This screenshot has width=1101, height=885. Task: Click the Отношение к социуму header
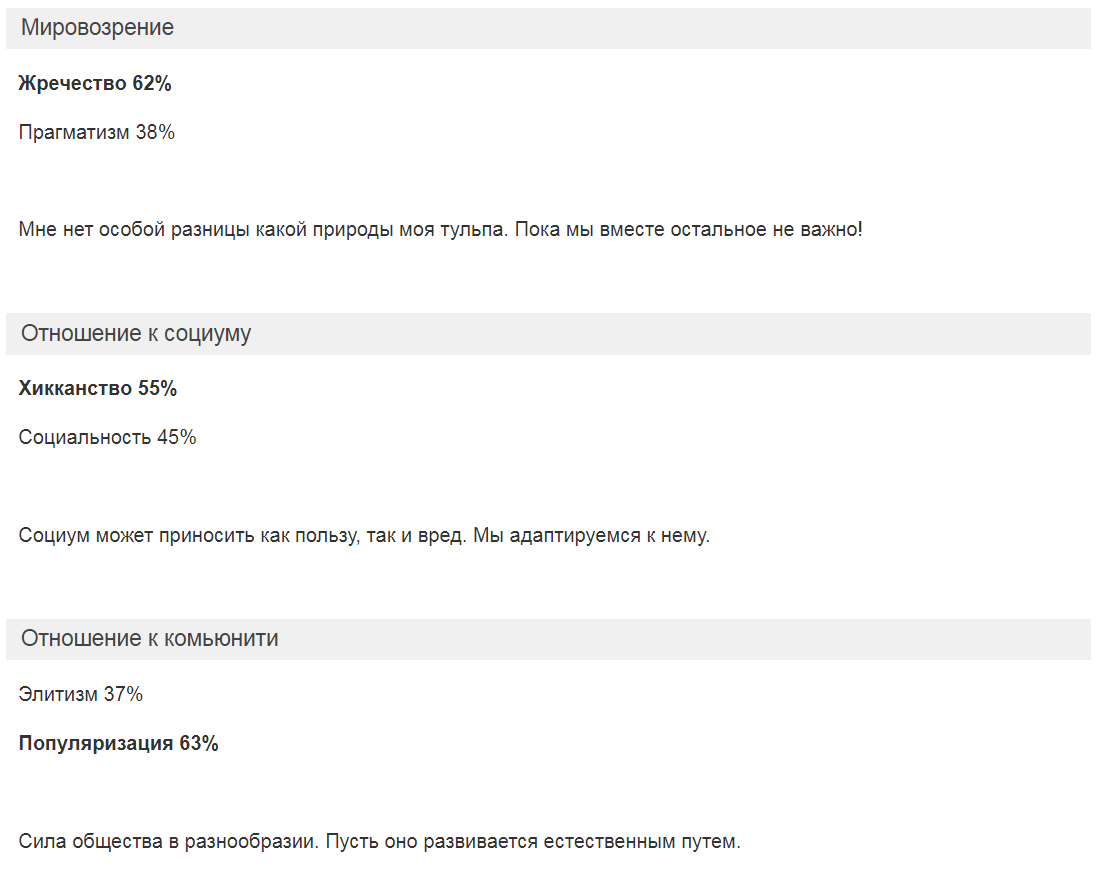coord(548,334)
